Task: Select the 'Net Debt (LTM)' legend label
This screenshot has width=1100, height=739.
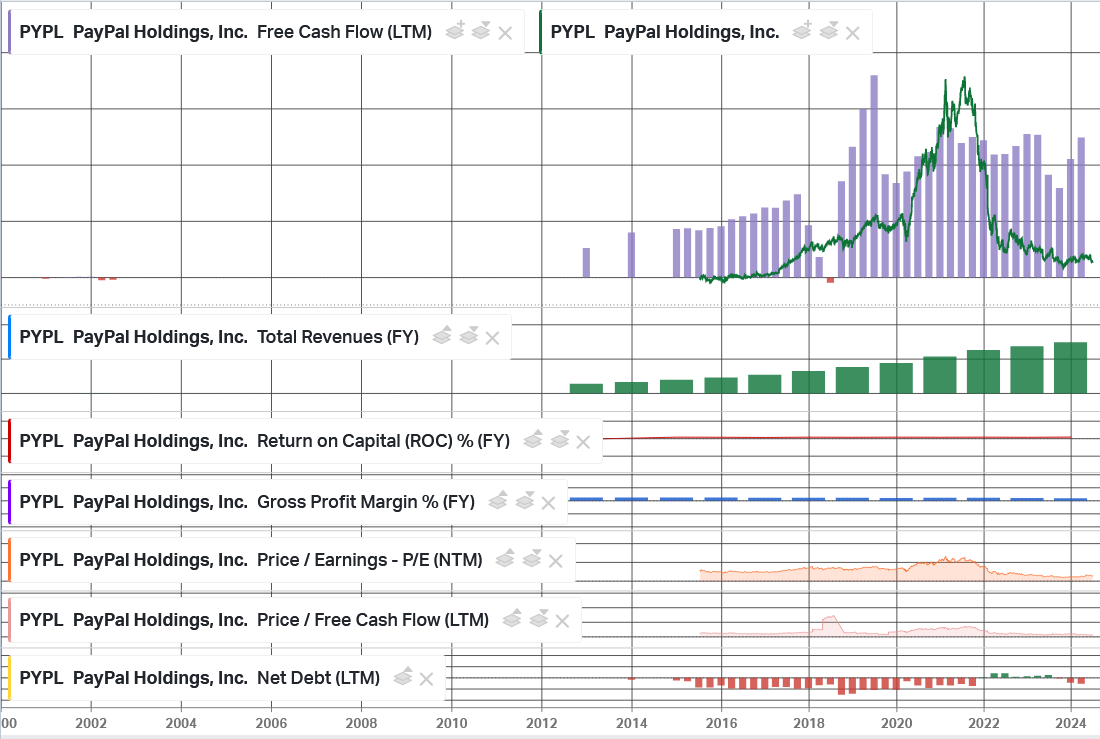Action: pos(318,678)
